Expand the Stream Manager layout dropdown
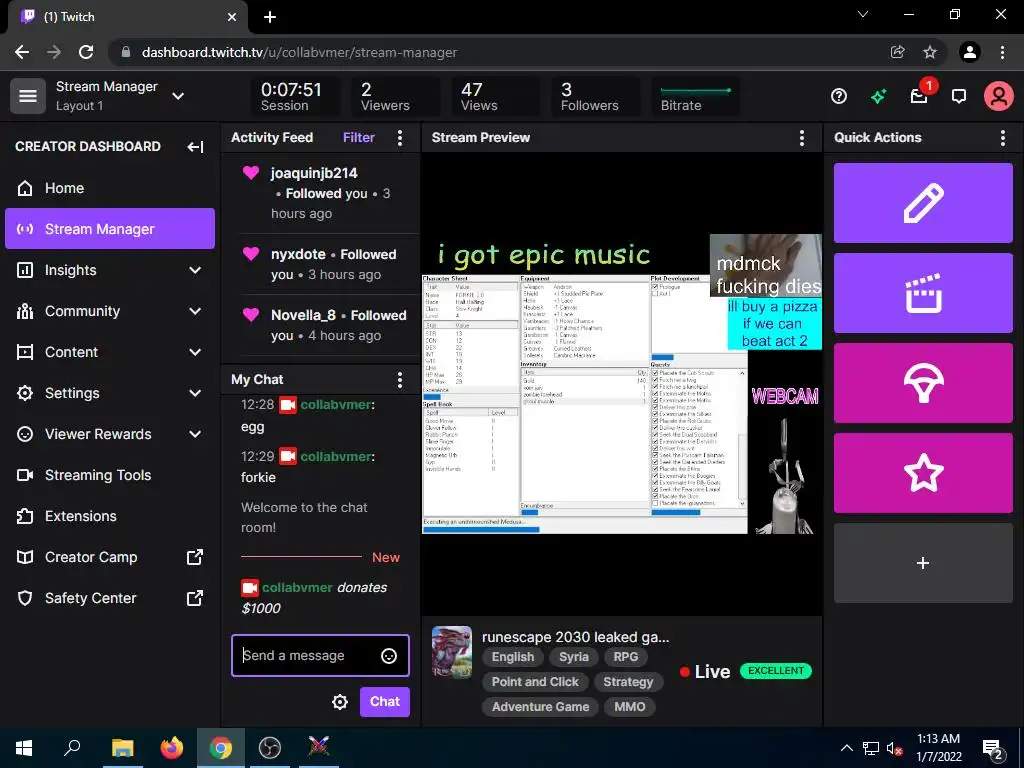Viewport: 1024px width, 768px height. coord(178,96)
